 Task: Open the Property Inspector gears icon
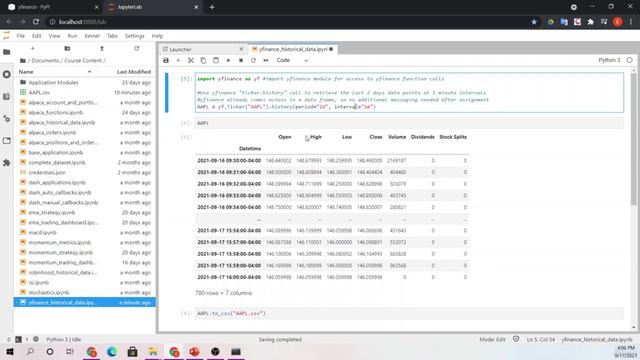tap(7, 119)
